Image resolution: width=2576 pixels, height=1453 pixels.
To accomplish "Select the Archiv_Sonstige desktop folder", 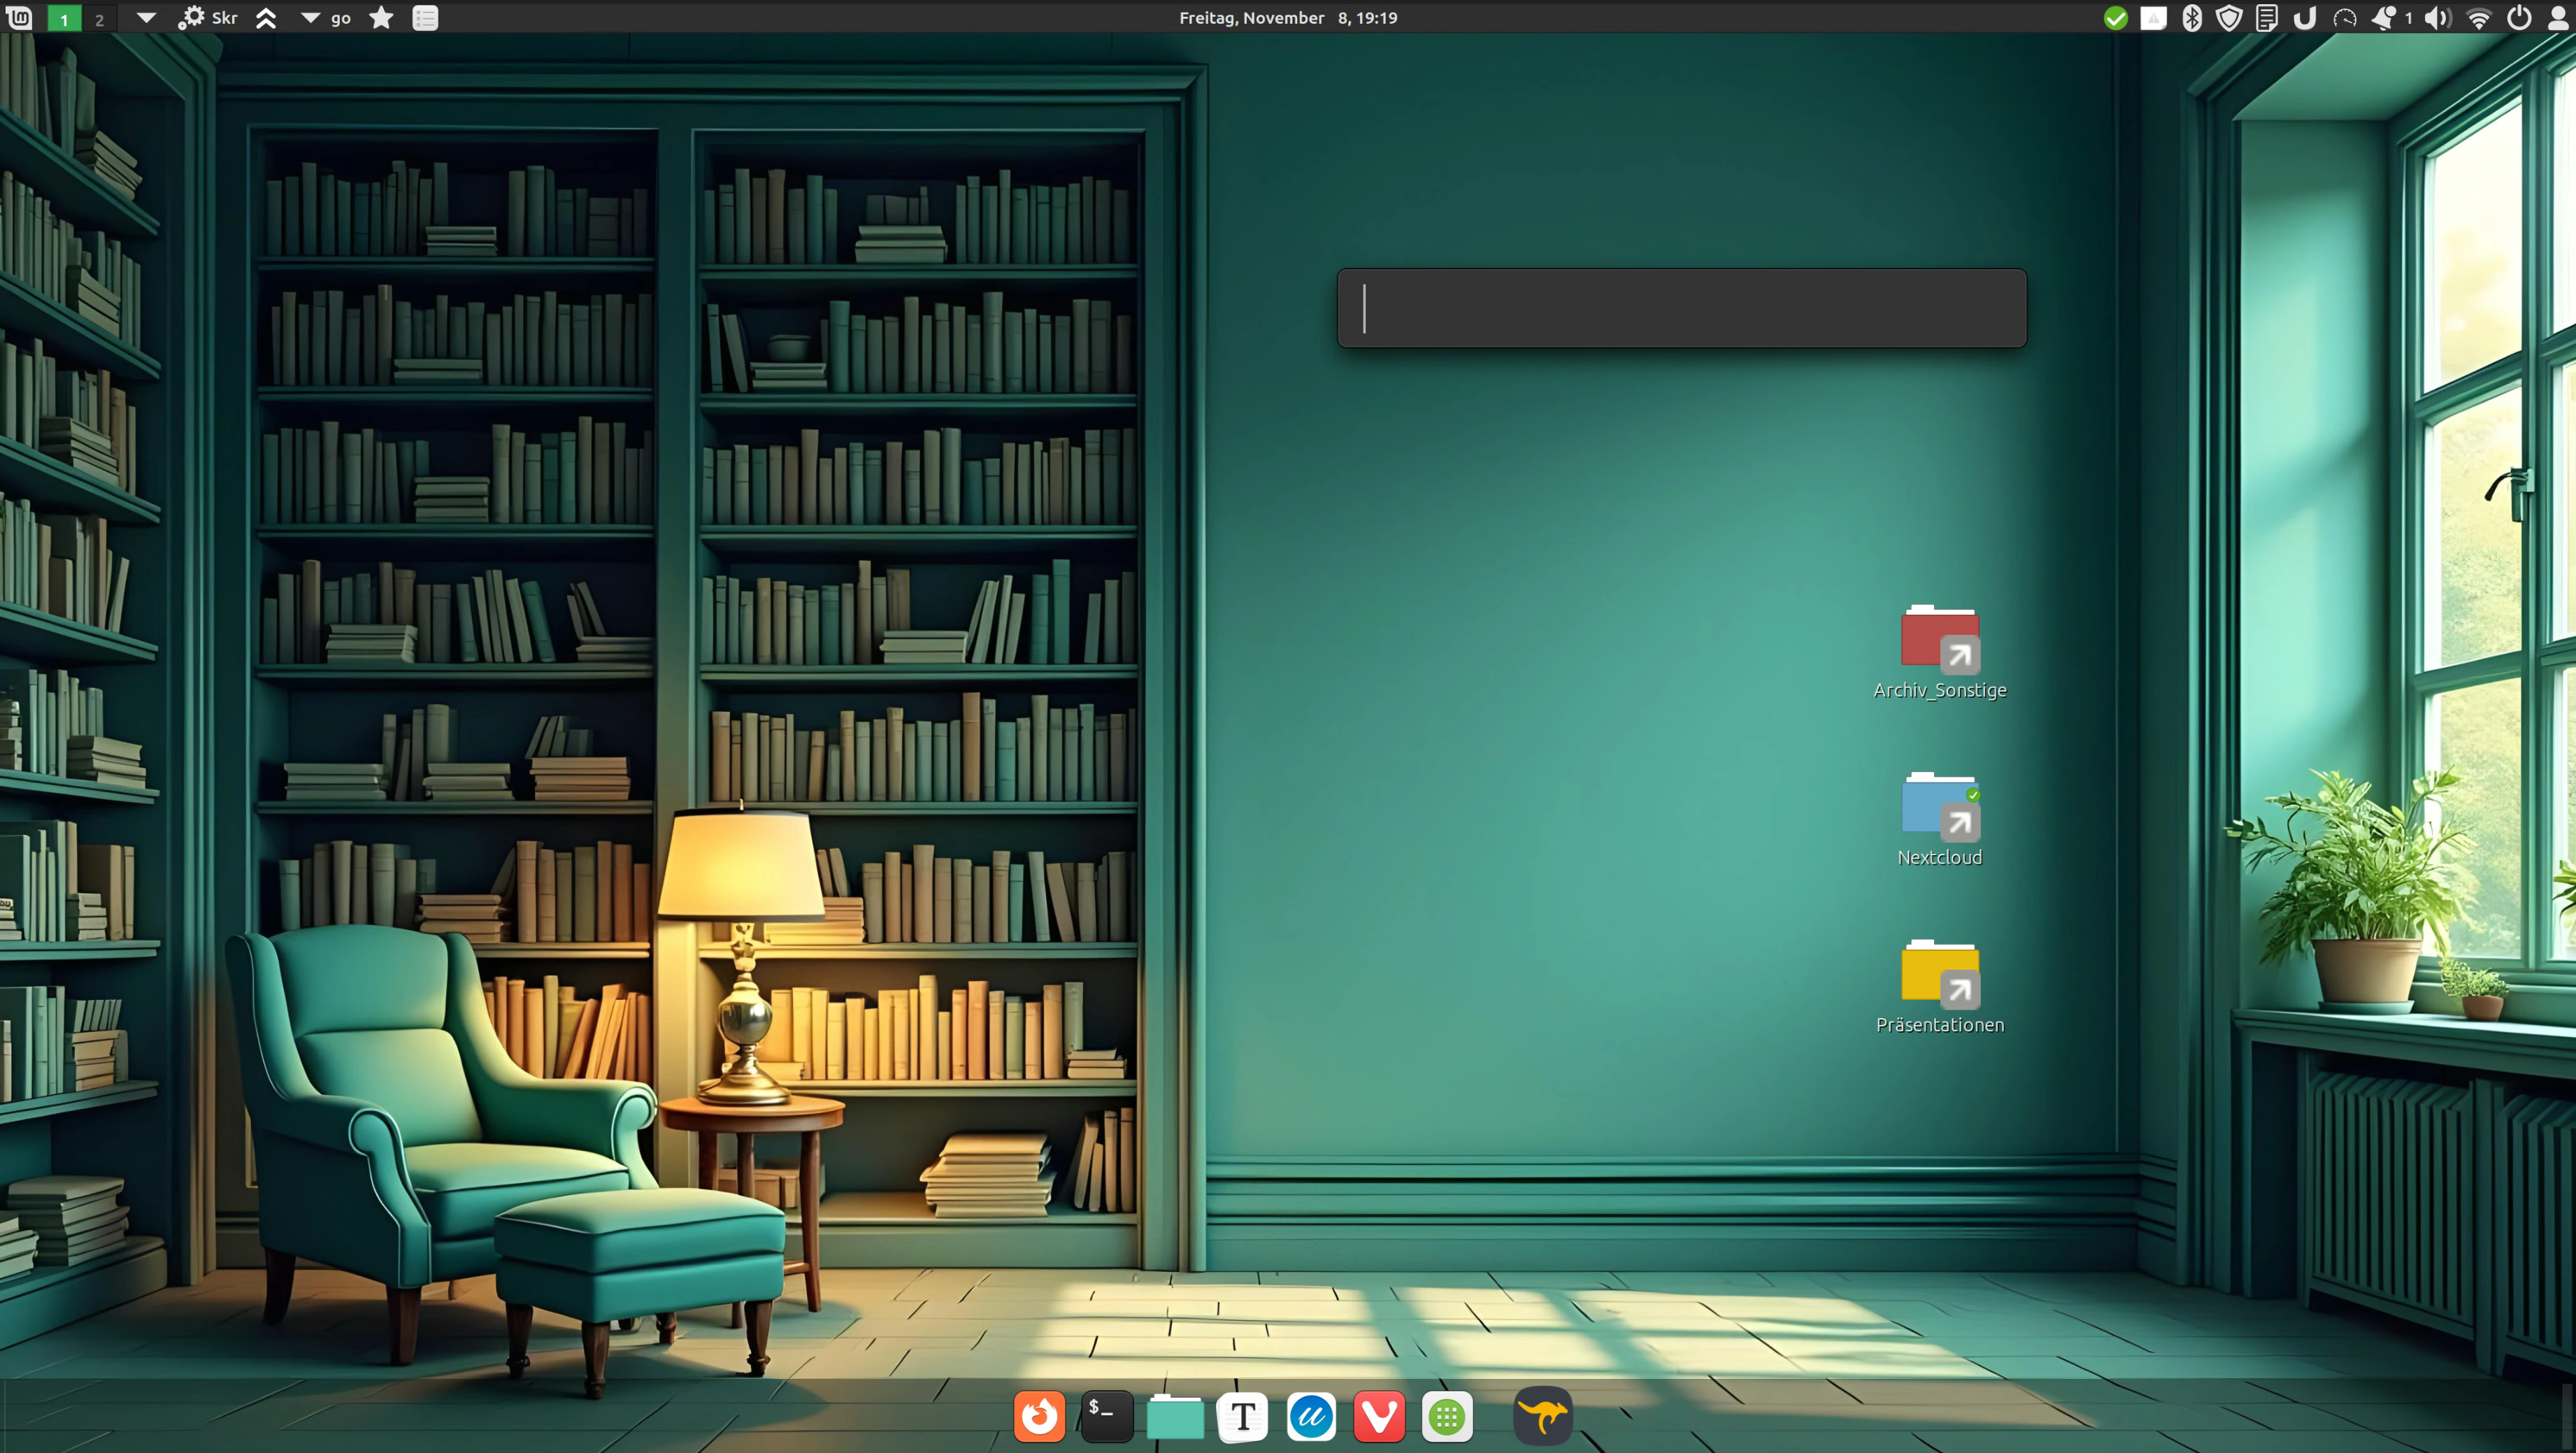I will pyautogui.click(x=1939, y=651).
